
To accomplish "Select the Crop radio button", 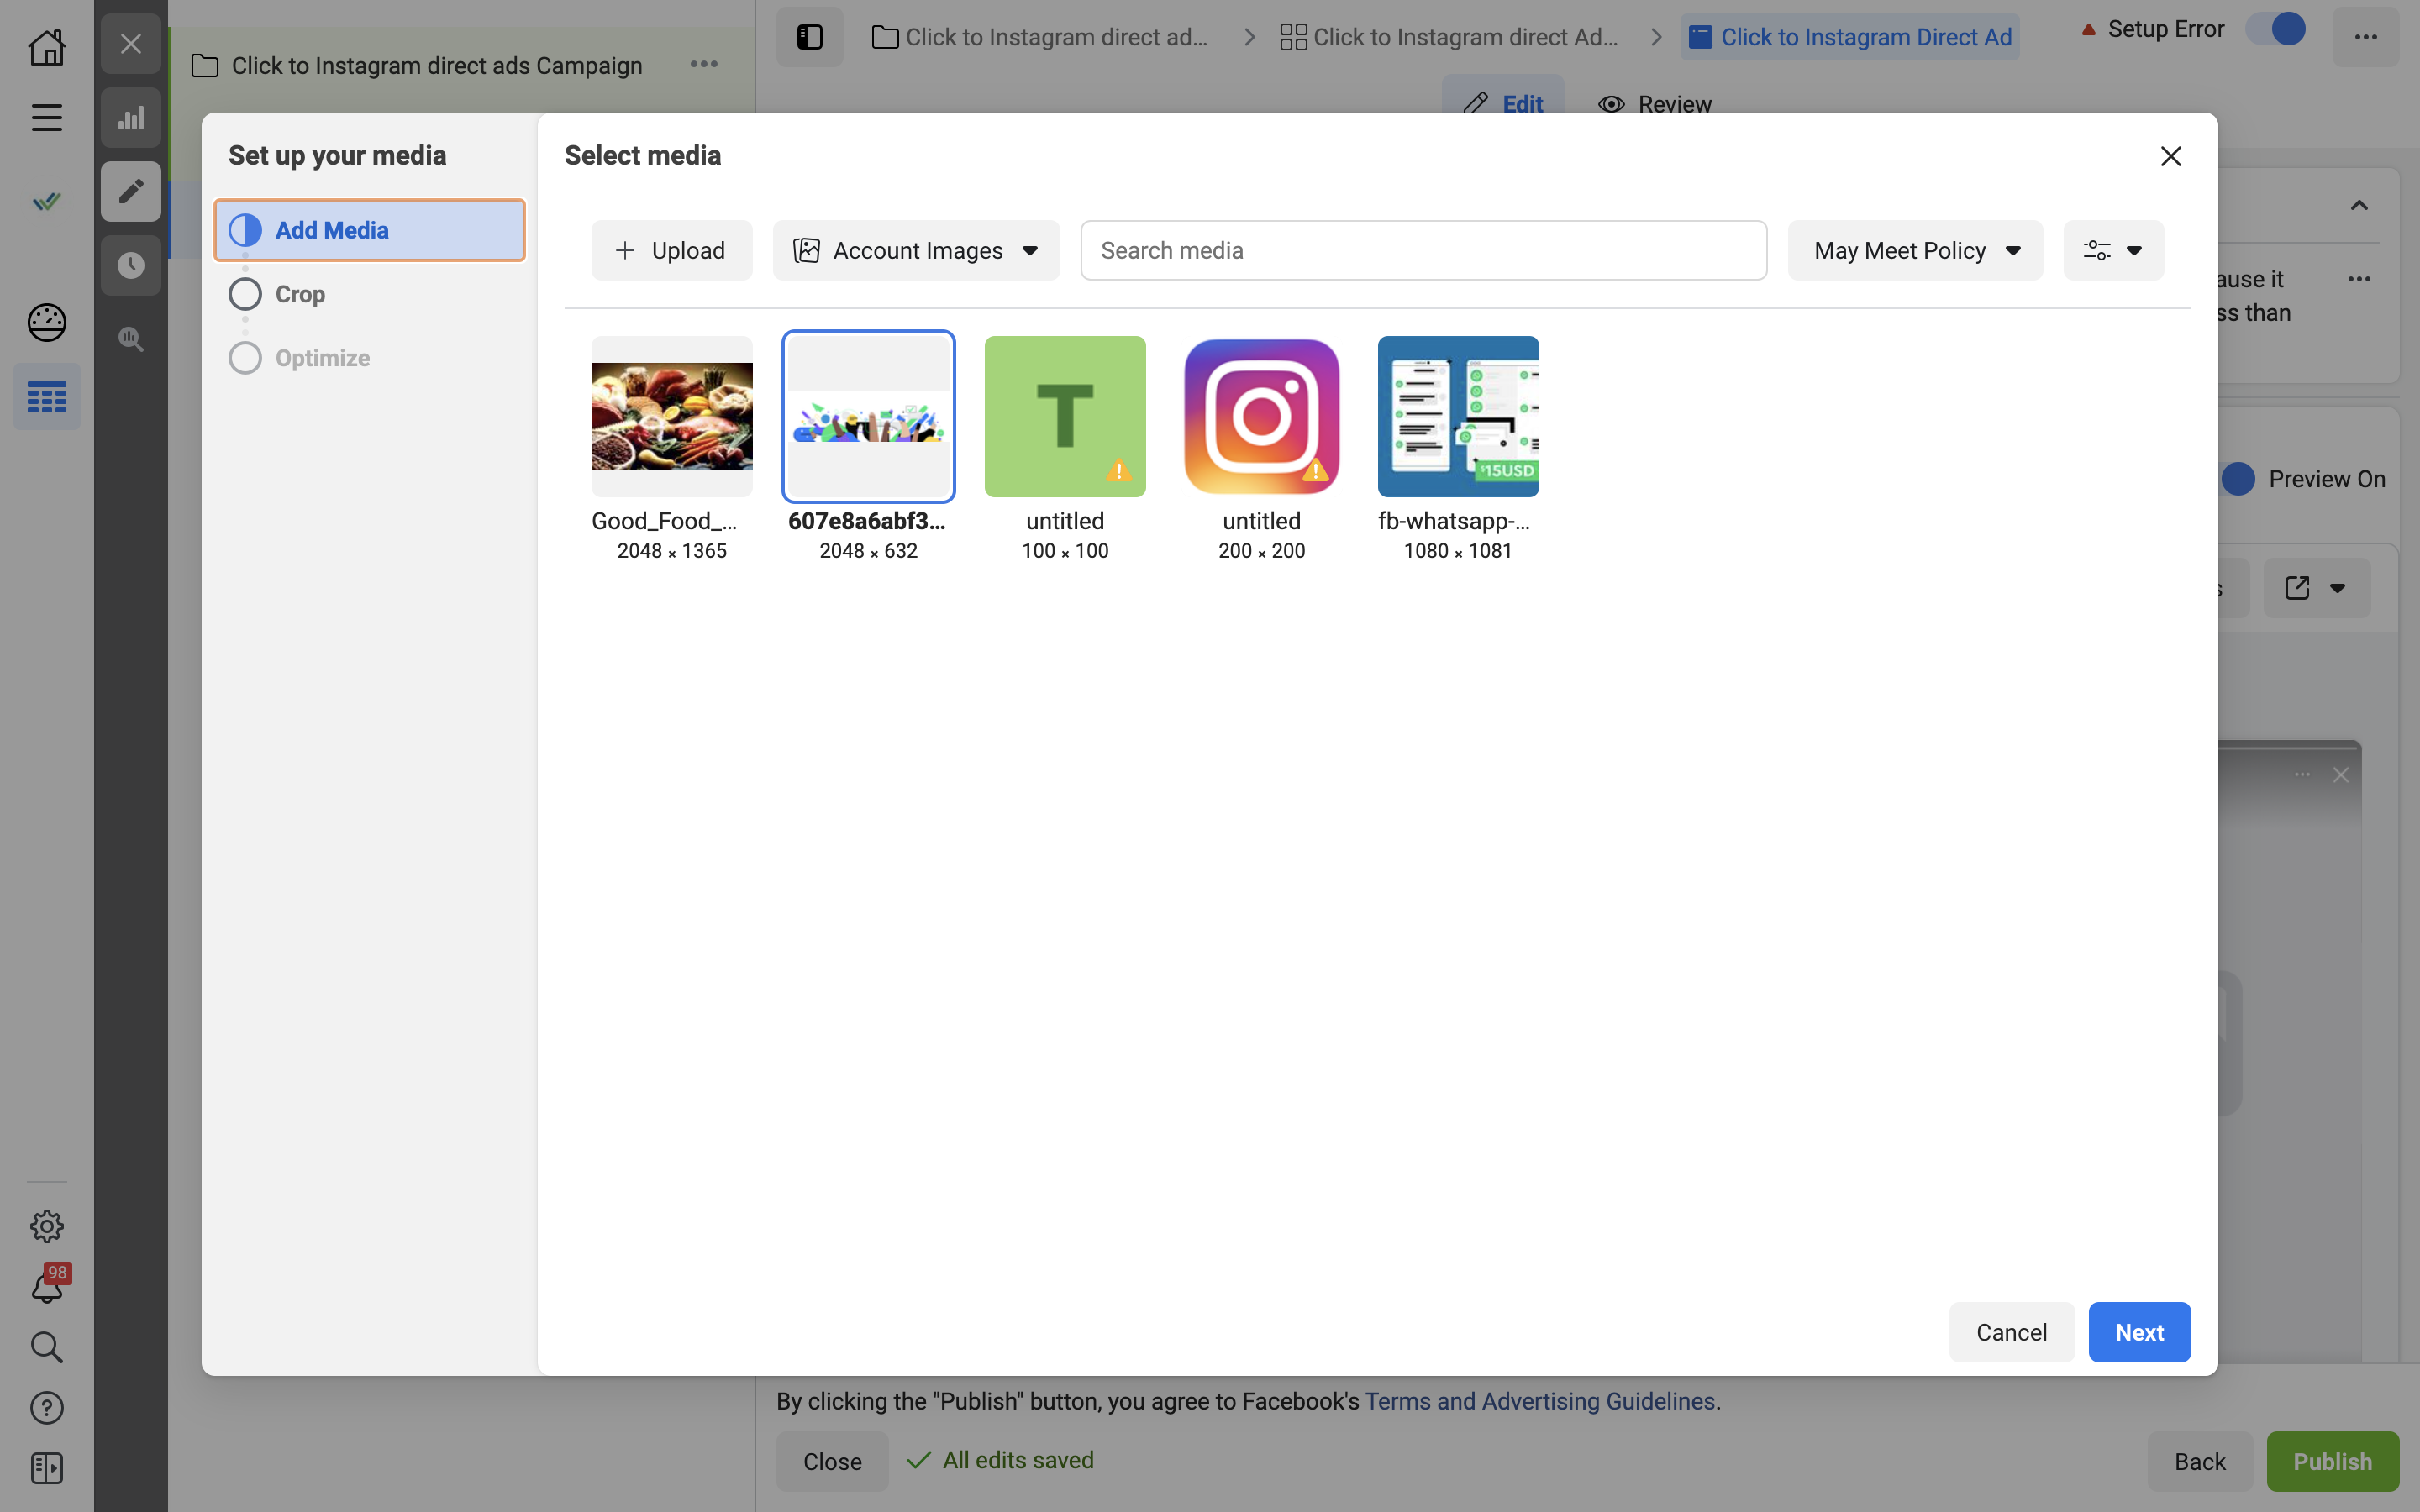I will click(x=244, y=294).
